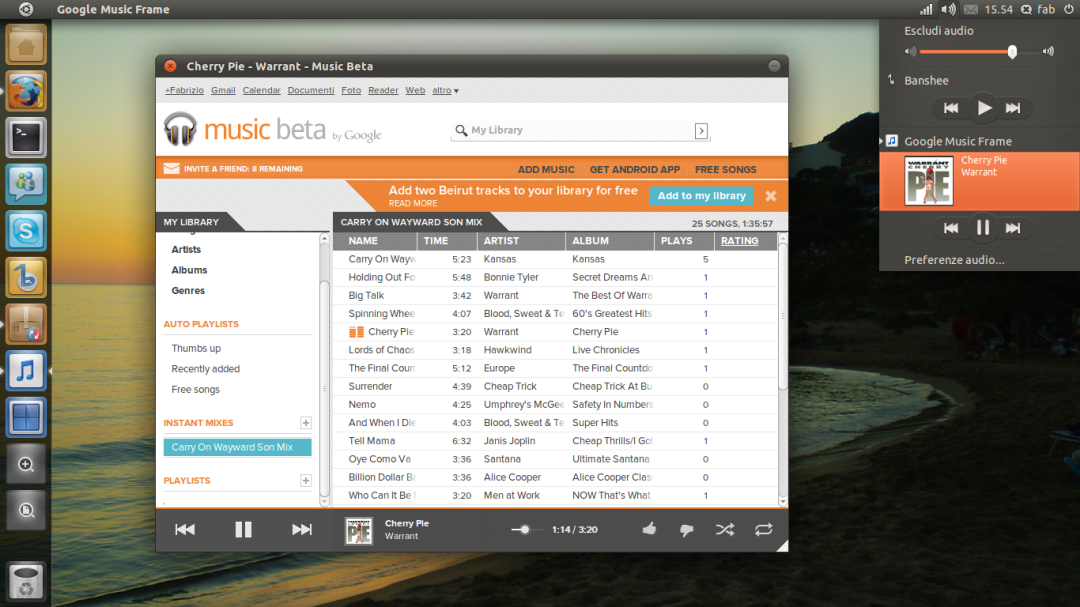Click Cherry Pie album thumbnail in sound menu
This screenshot has height=607, width=1080.
928,181
